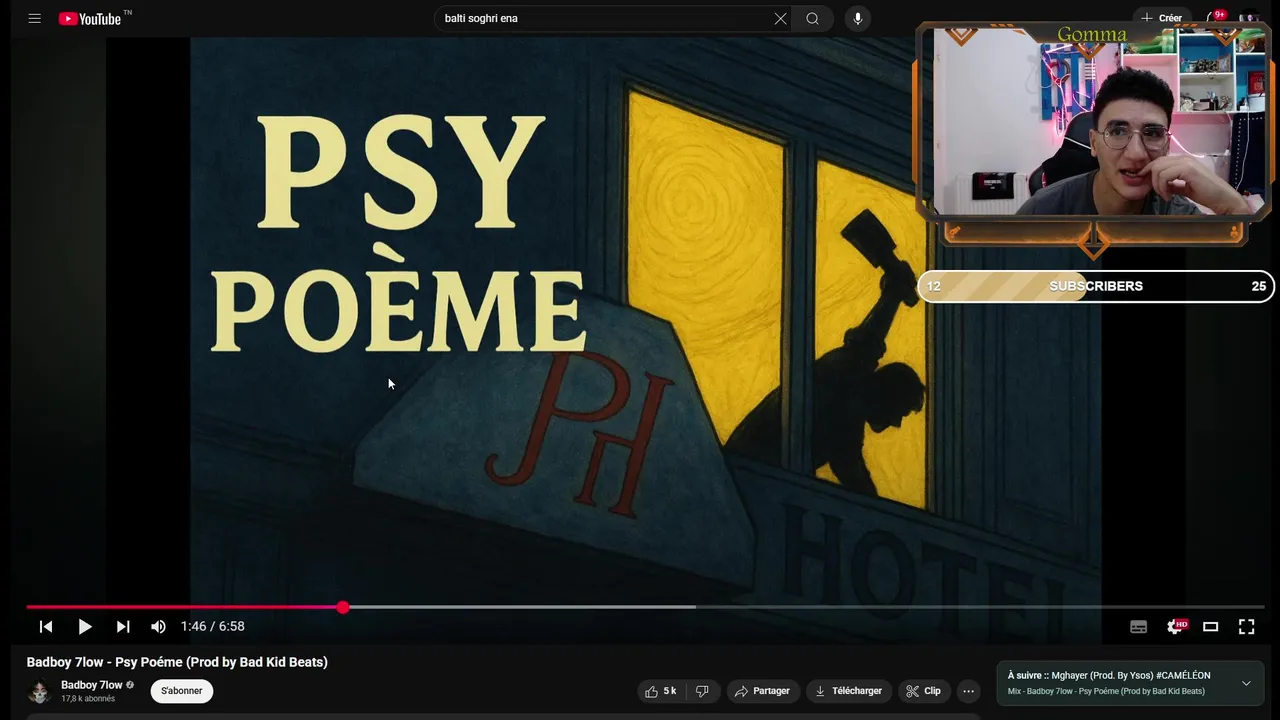The image size is (1280, 720).
Task: Open the Badboy 7low channel name link
Action: (91, 685)
